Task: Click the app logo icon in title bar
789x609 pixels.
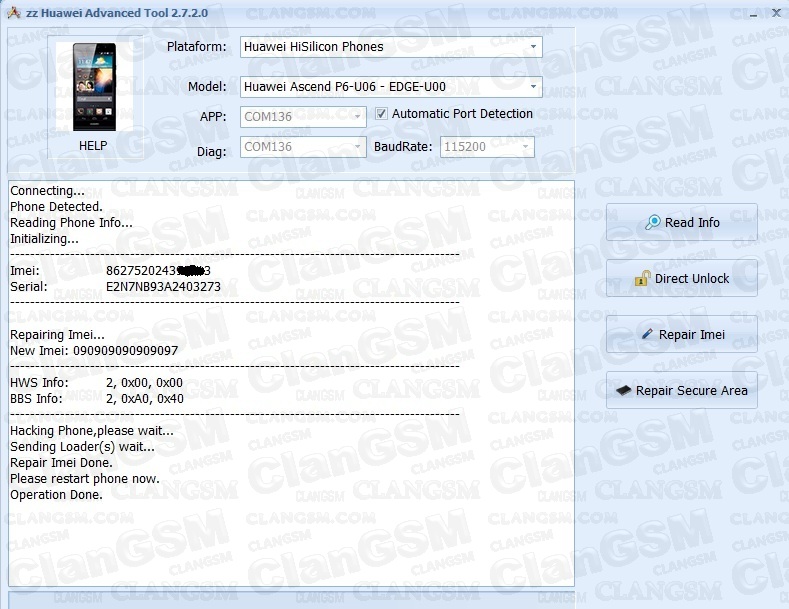Action: point(14,13)
